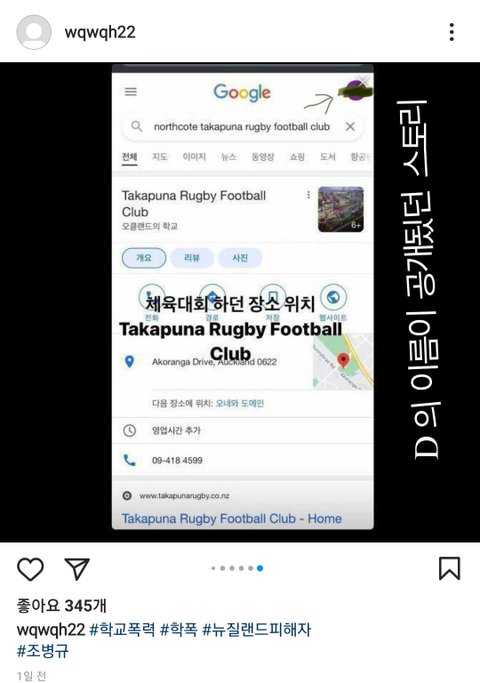The image size is (480, 683).
Task: Open the map preview with pin
Action: [x=343, y=362]
